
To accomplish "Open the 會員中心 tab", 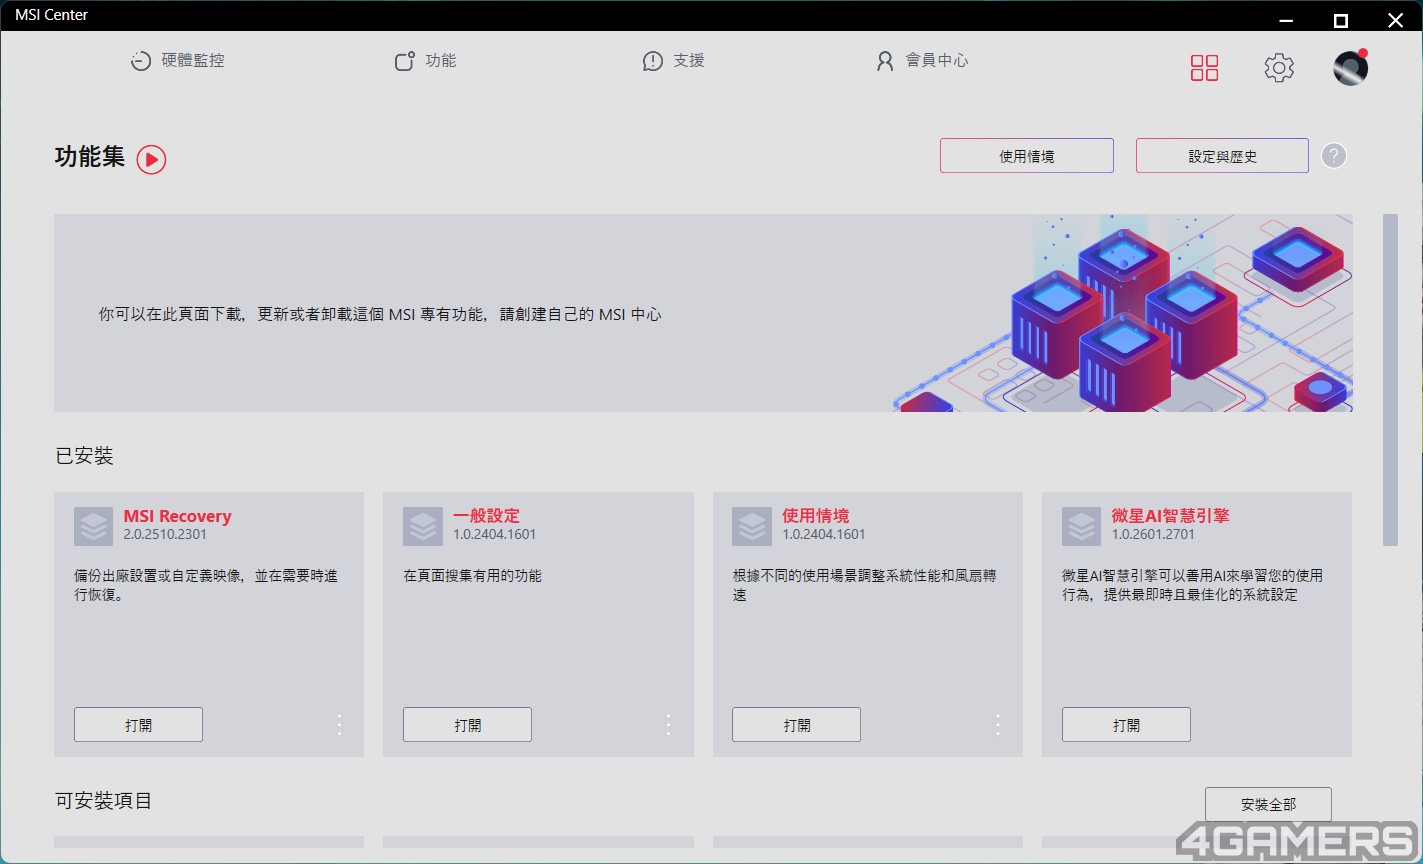I will point(921,61).
